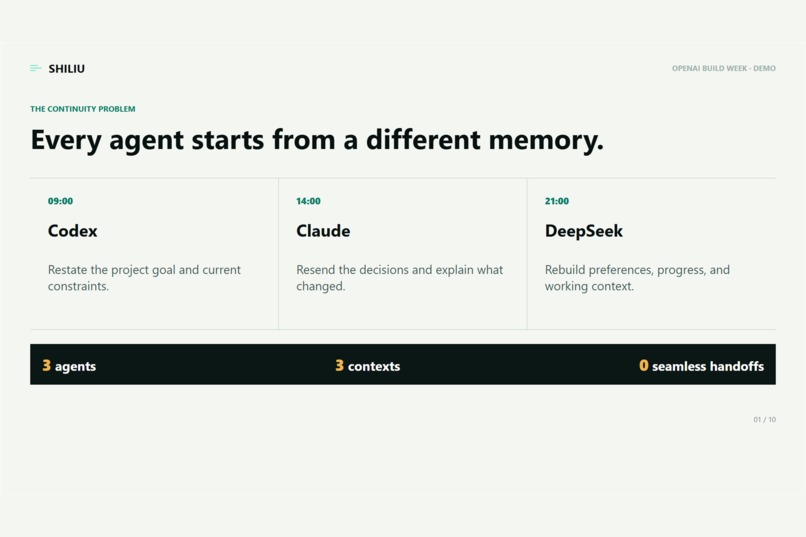Viewport: 806px width, 537px height.
Task: Click 'Restate the project goal' description
Action: 144,277
